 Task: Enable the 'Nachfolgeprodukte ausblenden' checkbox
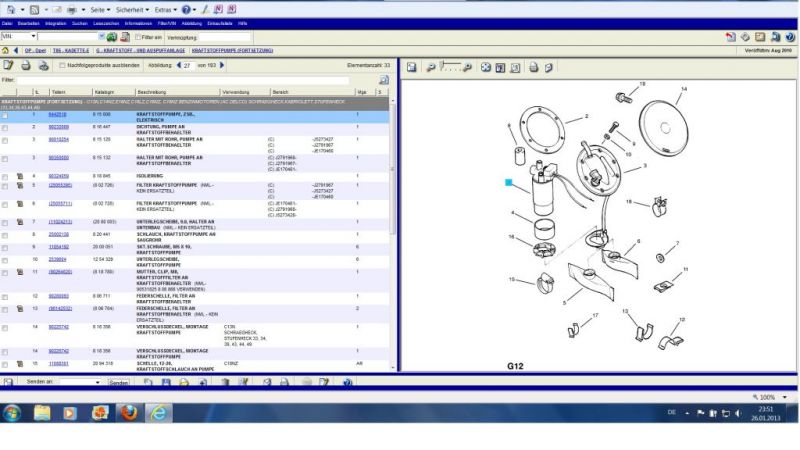[x=61, y=66]
